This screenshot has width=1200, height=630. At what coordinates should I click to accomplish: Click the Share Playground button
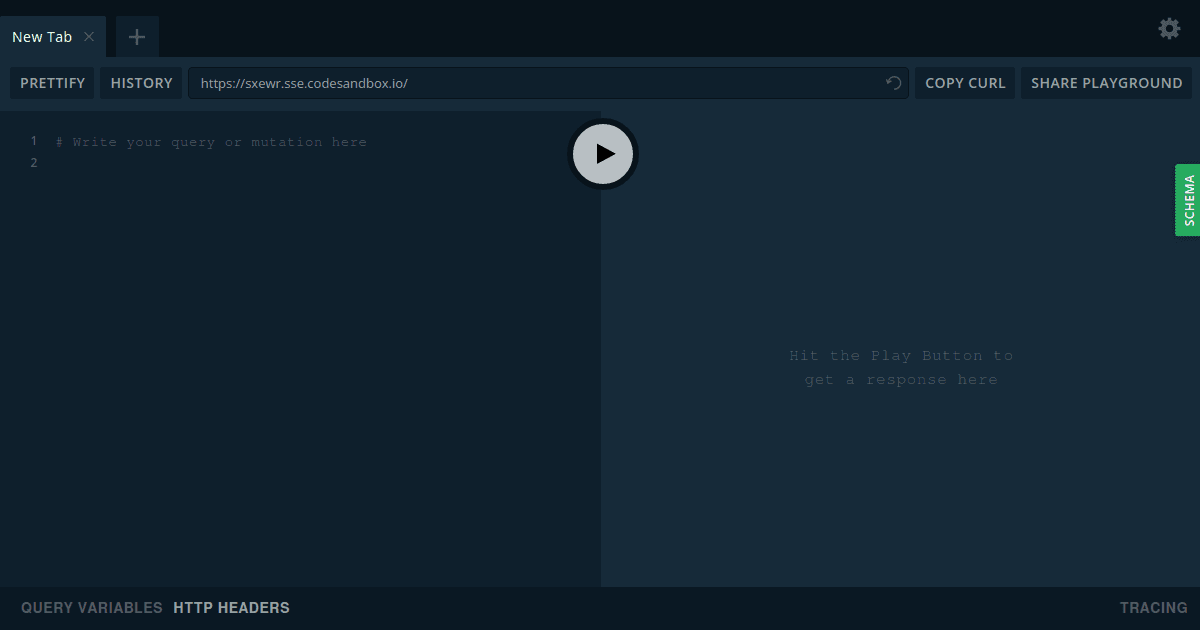coord(1106,83)
